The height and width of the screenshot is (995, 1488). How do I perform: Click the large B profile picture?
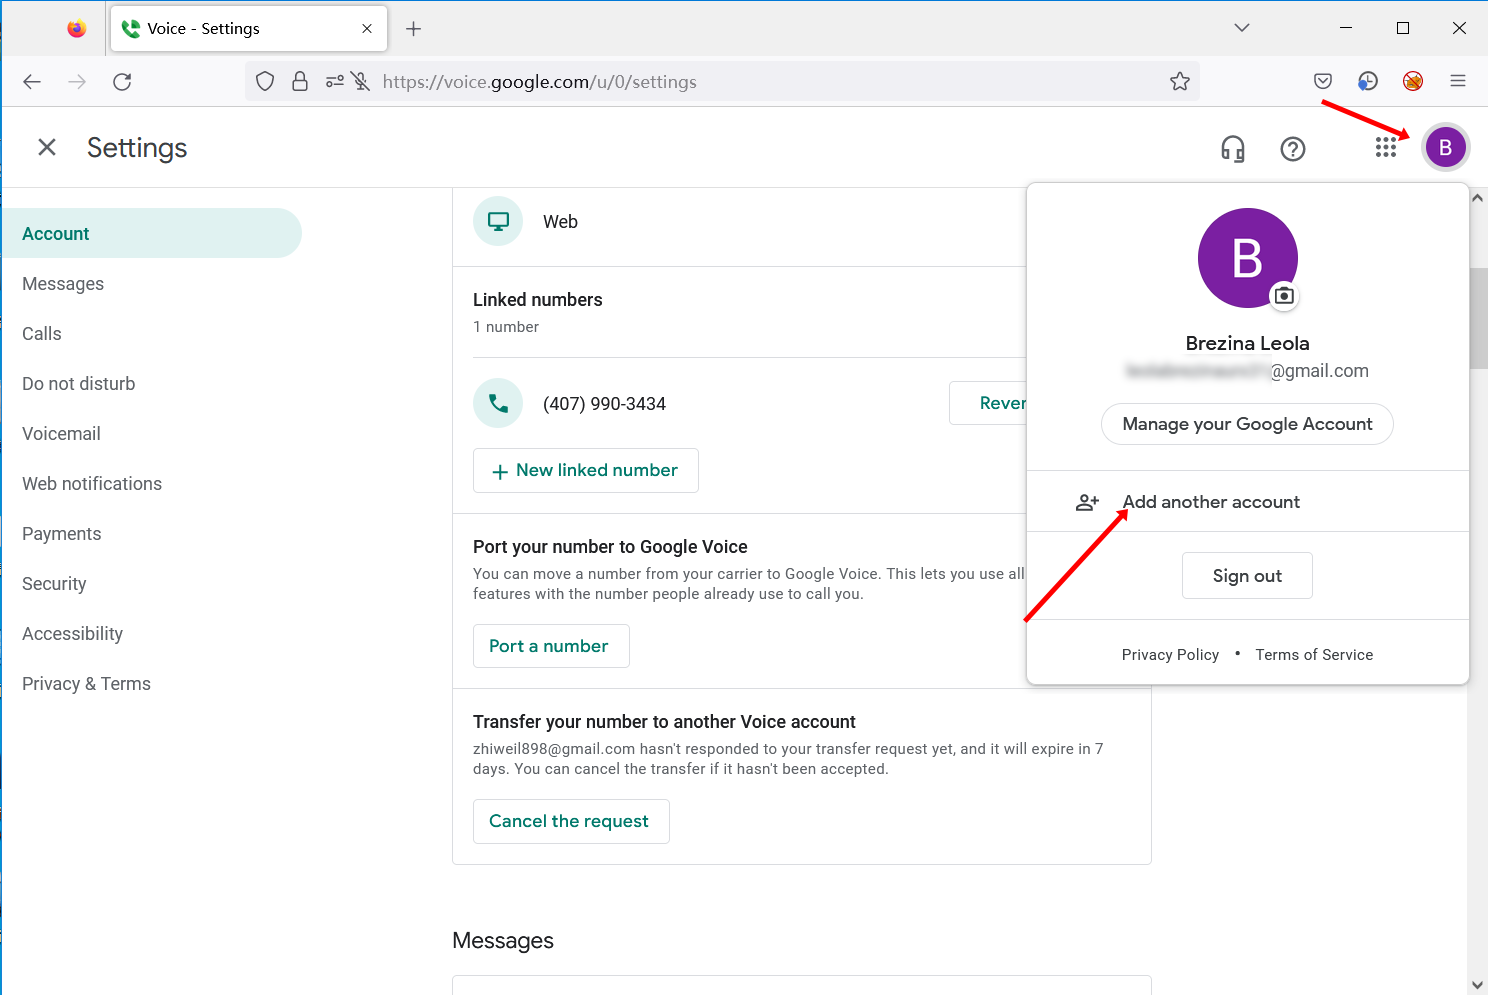(x=1247, y=258)
